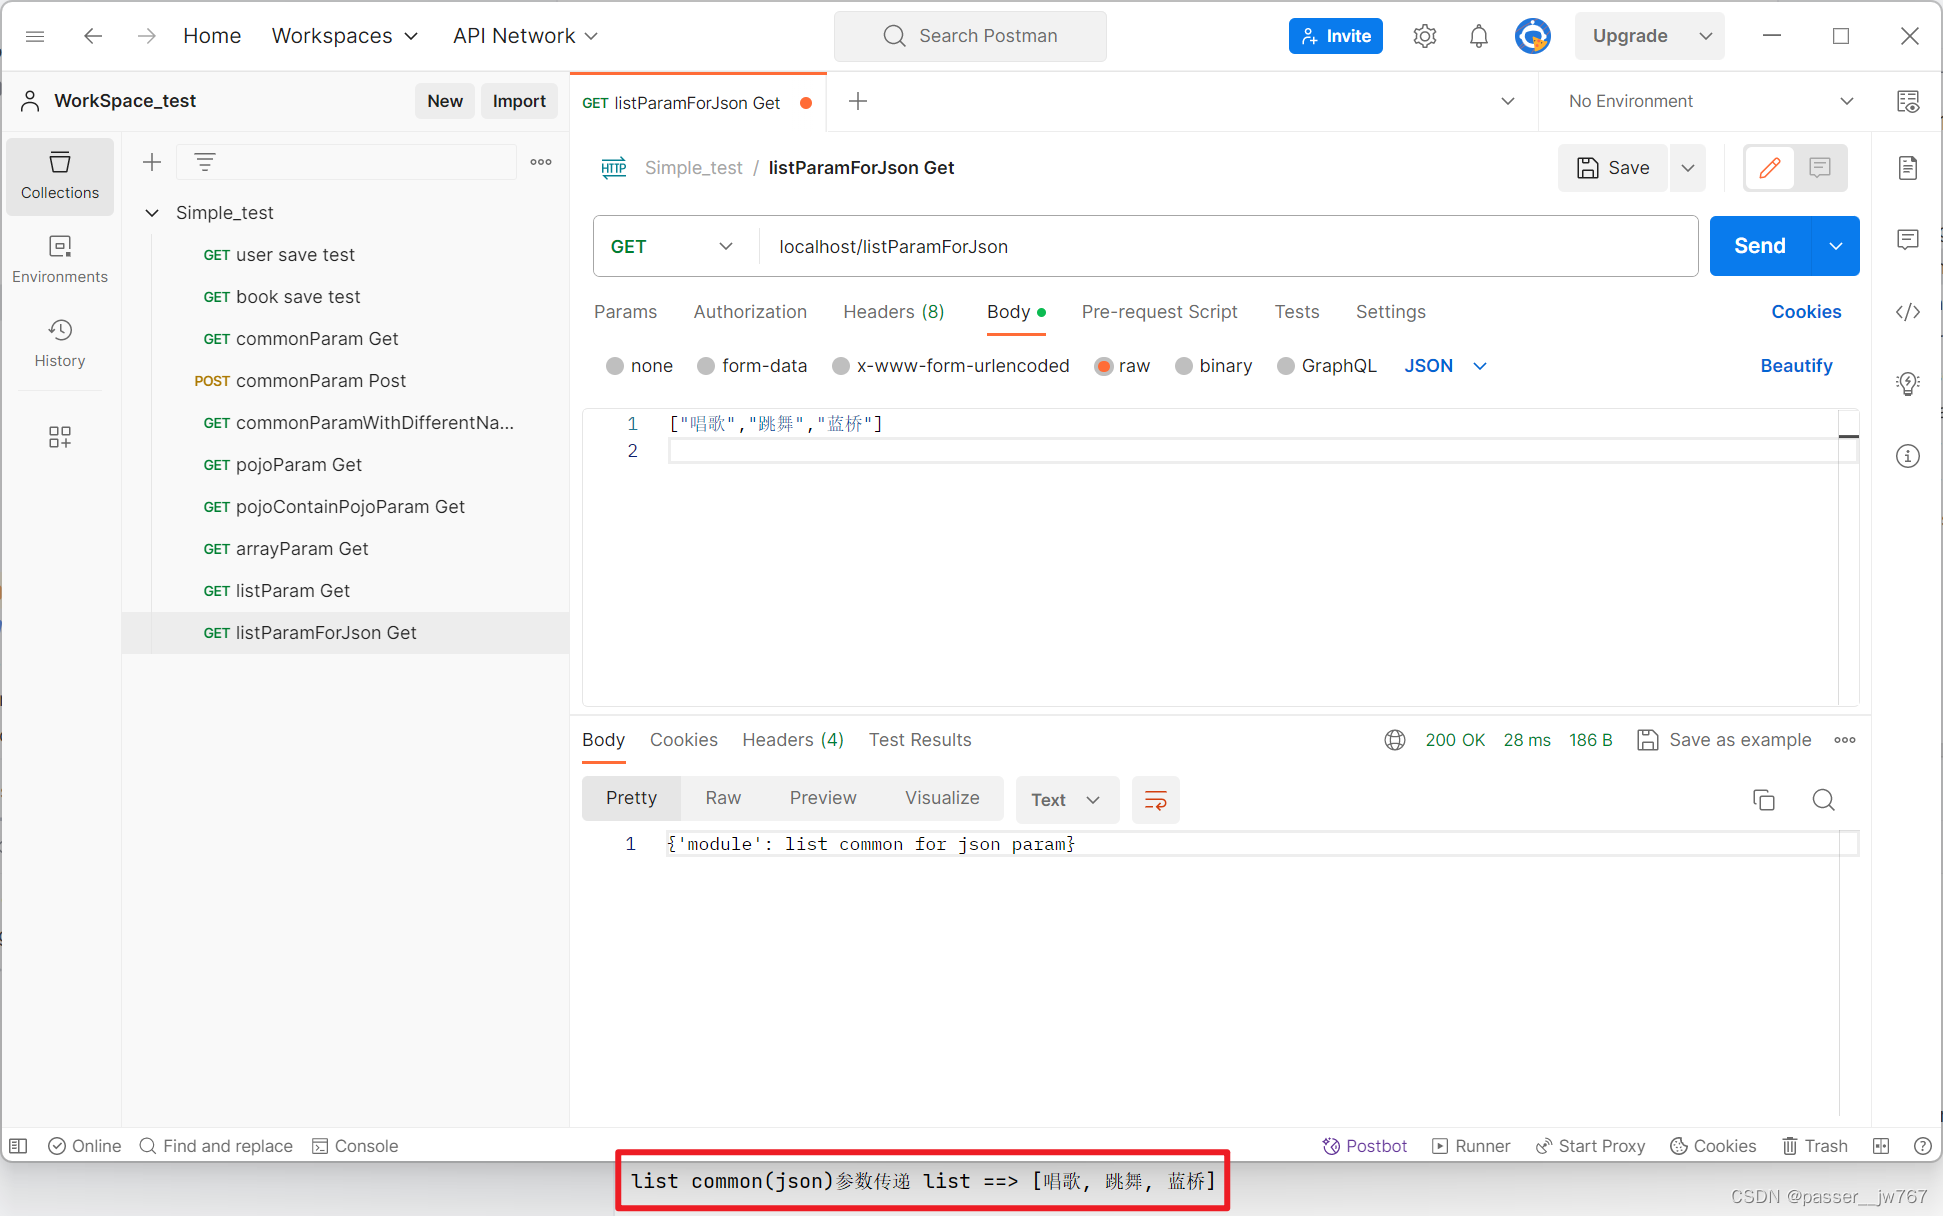Create a new collection with plus icon
The height and width of the screenshot is (1216, 1943).
click(152, 162)
